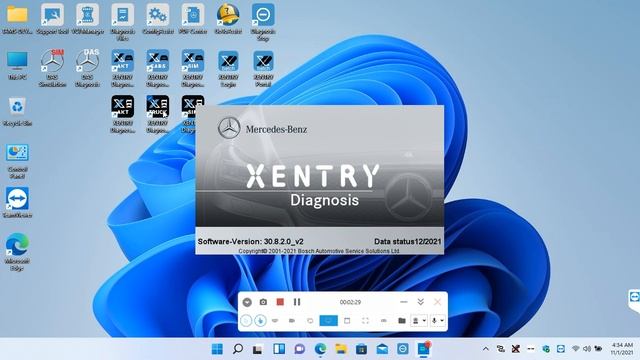Viewport: 640px width, 360px height.
Task: Open the This PC desktop icon
Action: point(17,65)
